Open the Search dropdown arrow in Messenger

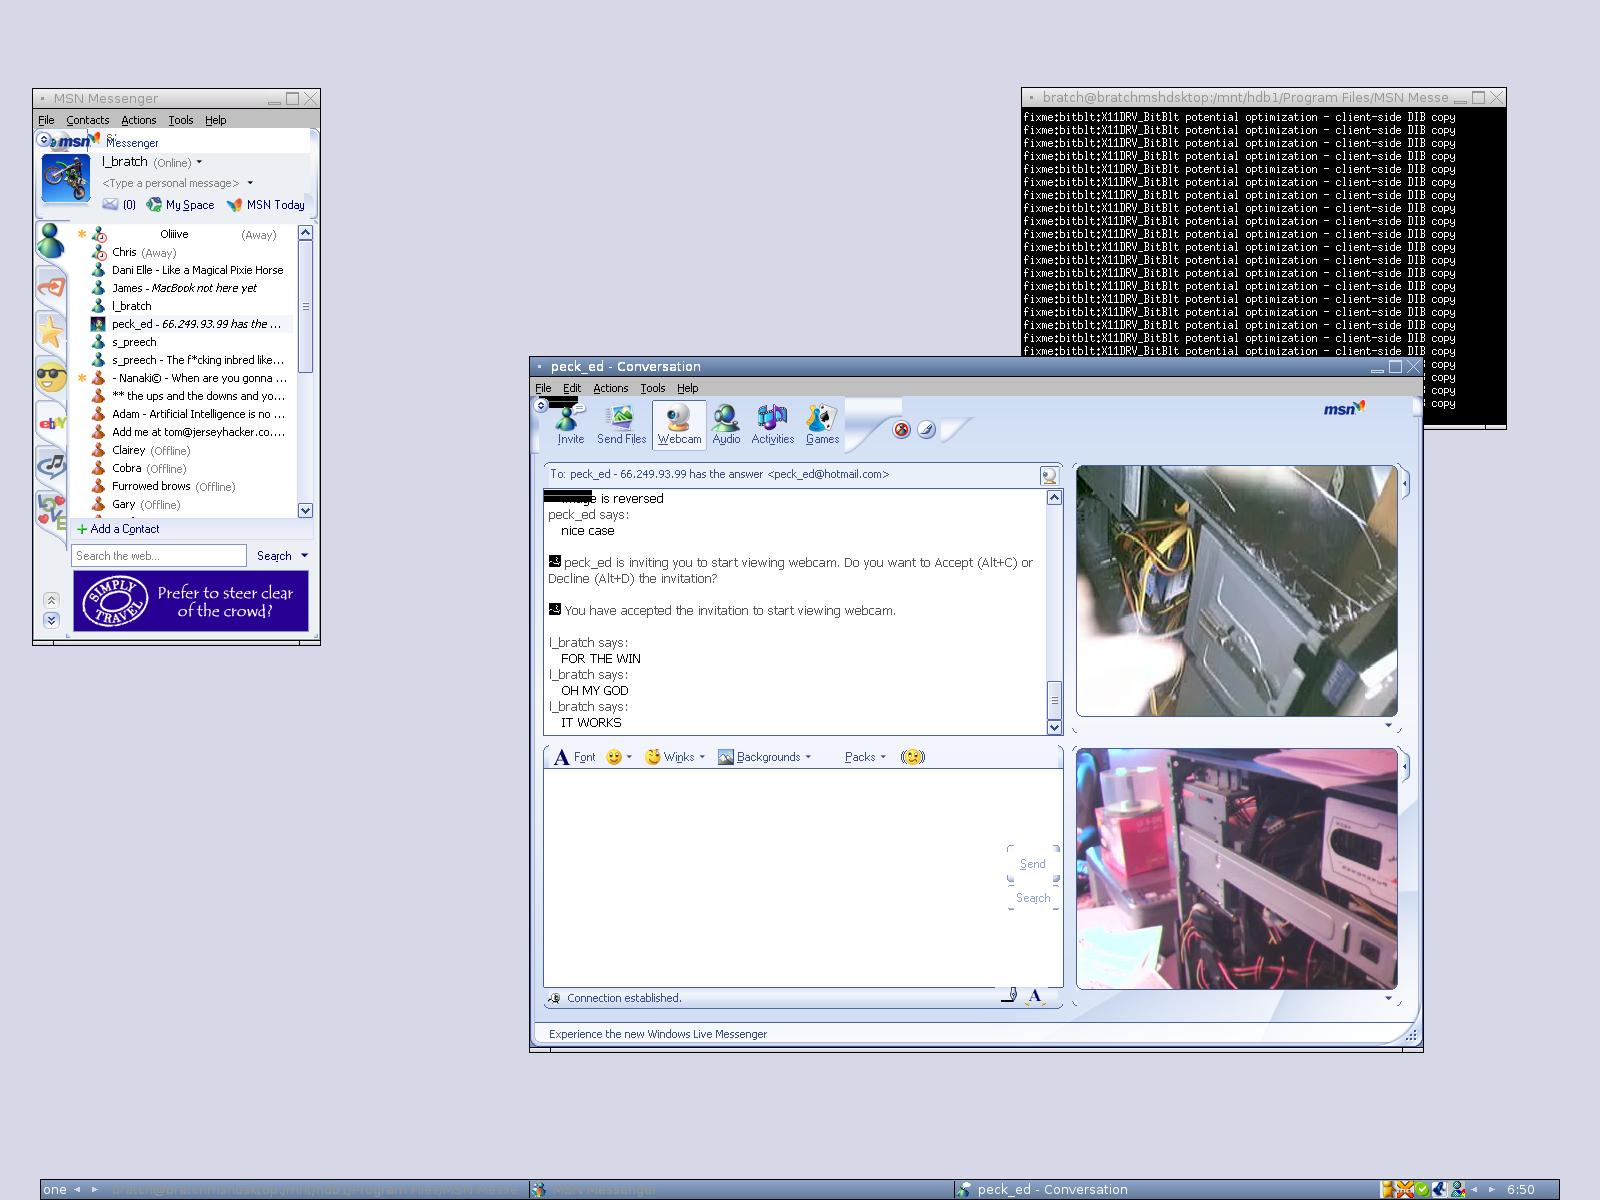[x=305, y=556]
